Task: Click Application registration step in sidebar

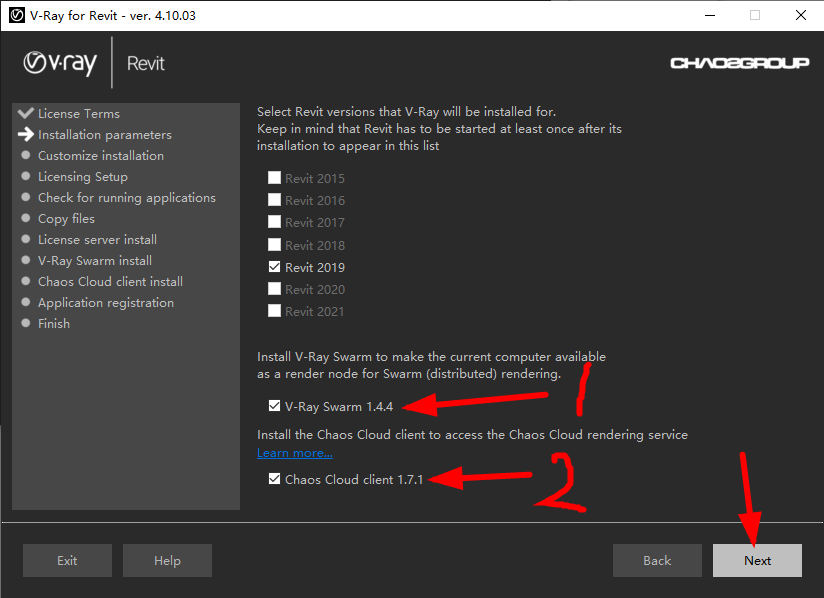Action: [x=106, y=303]
